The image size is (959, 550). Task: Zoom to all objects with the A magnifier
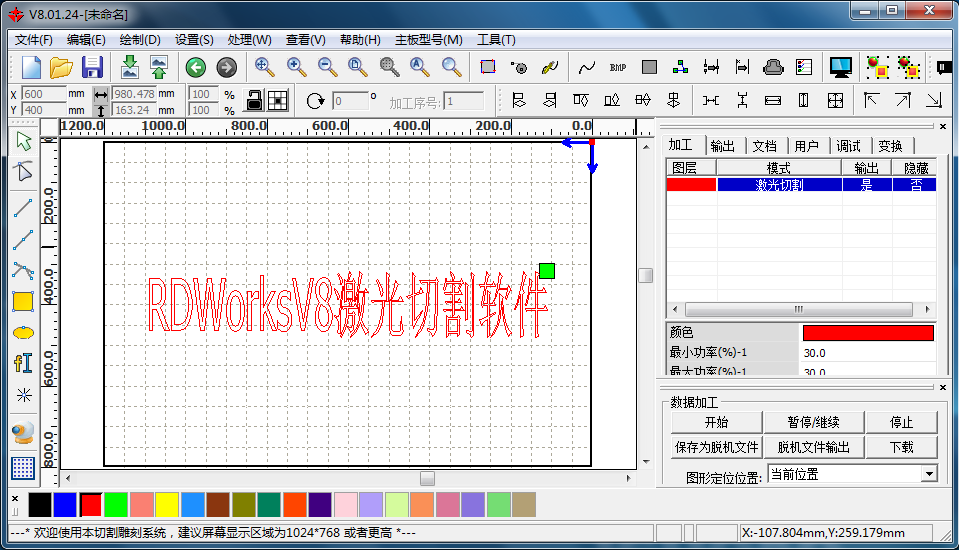(420, 67)
